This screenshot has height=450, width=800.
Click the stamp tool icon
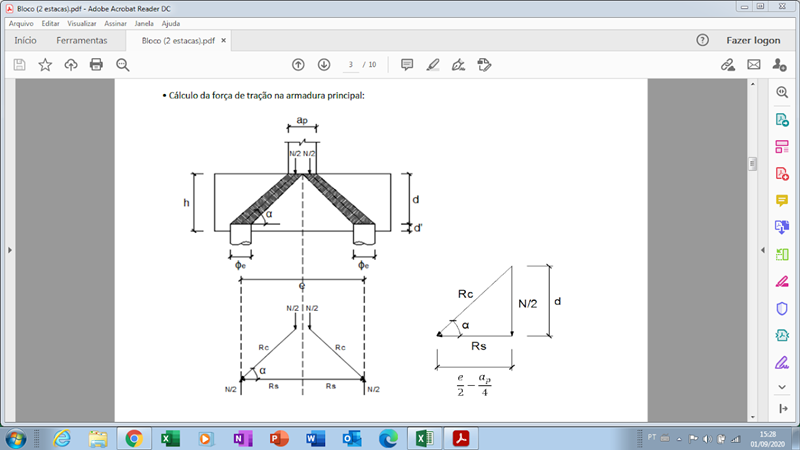(484, 65)
